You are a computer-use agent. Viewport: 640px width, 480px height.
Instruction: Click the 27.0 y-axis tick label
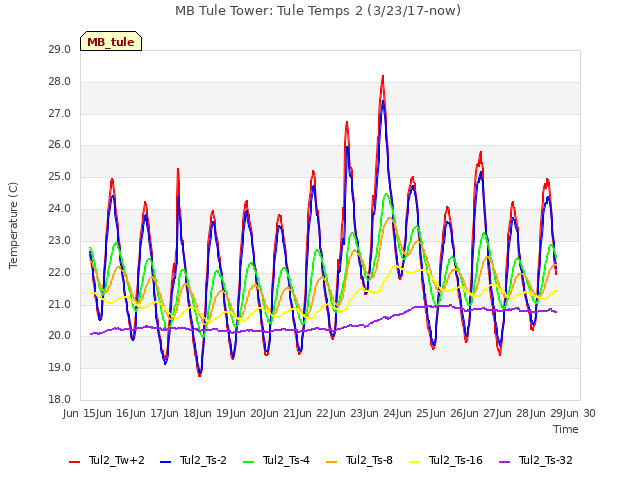[x=60, y=113]
